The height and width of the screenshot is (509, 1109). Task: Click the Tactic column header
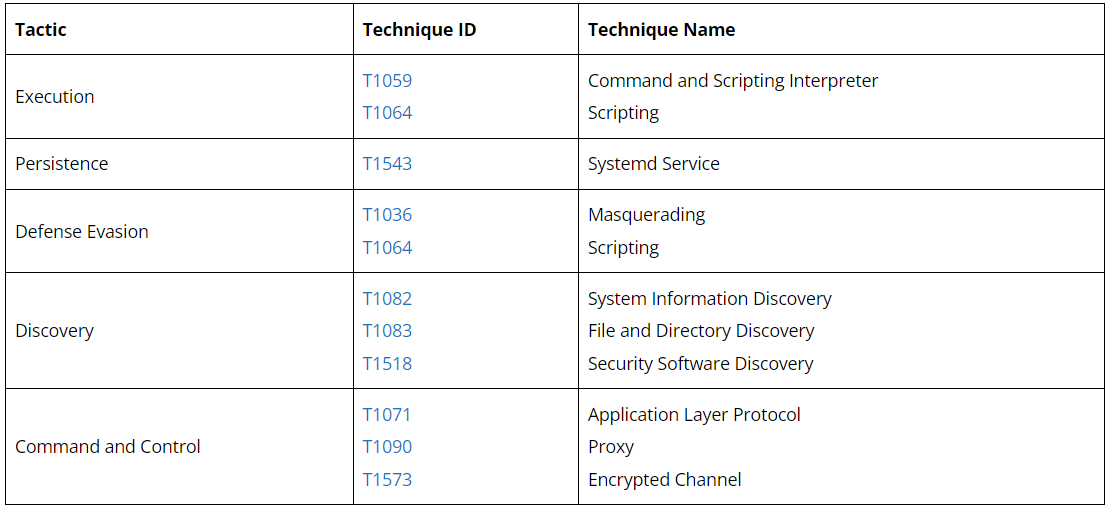[41, 30]
